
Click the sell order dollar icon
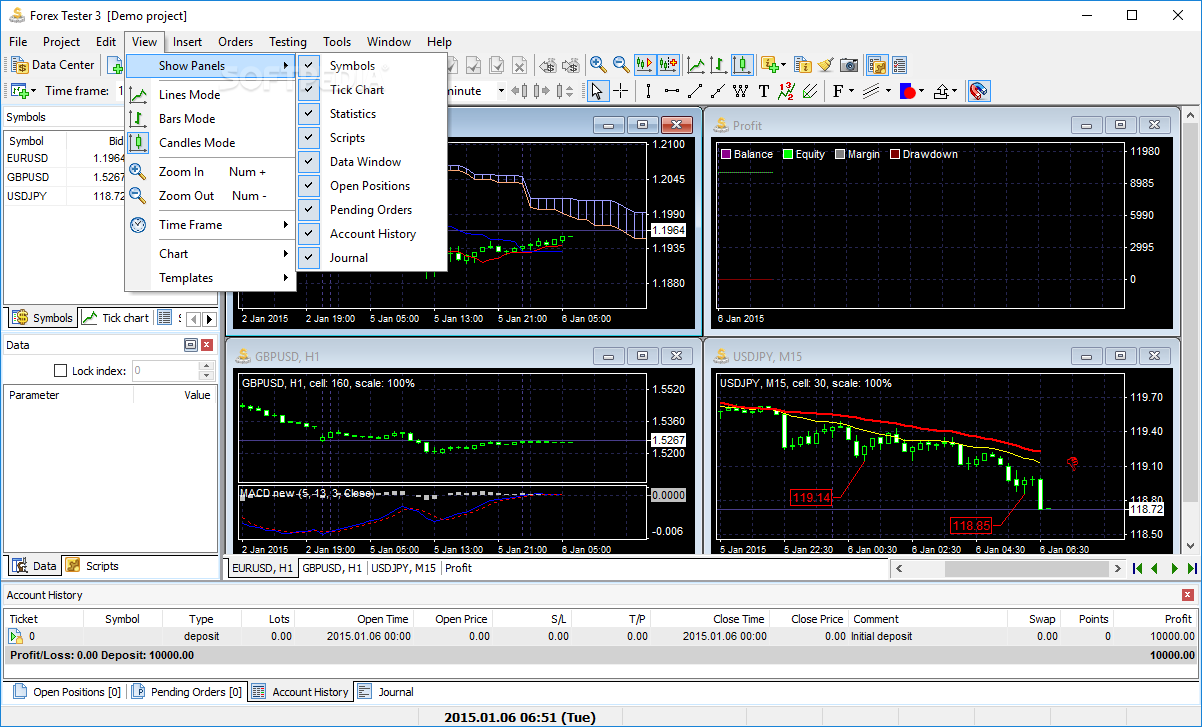click(x=571, y=65)
